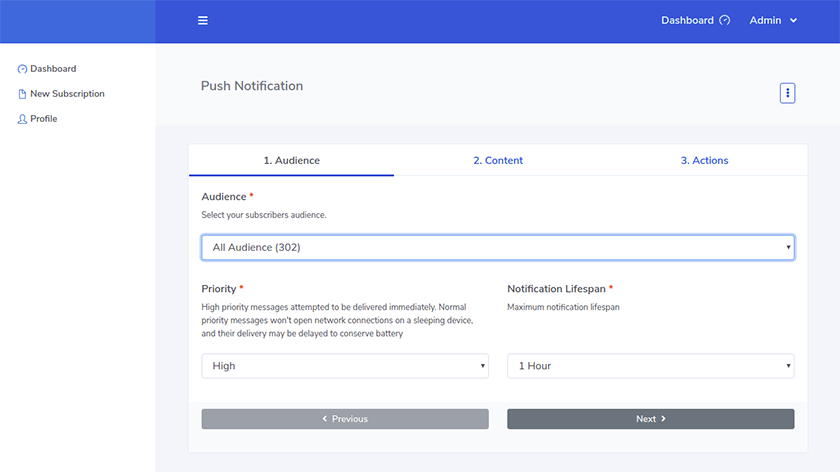Open the three-dot options menu
This screenshot has width=840, height=472.
[x=787, y=93]
